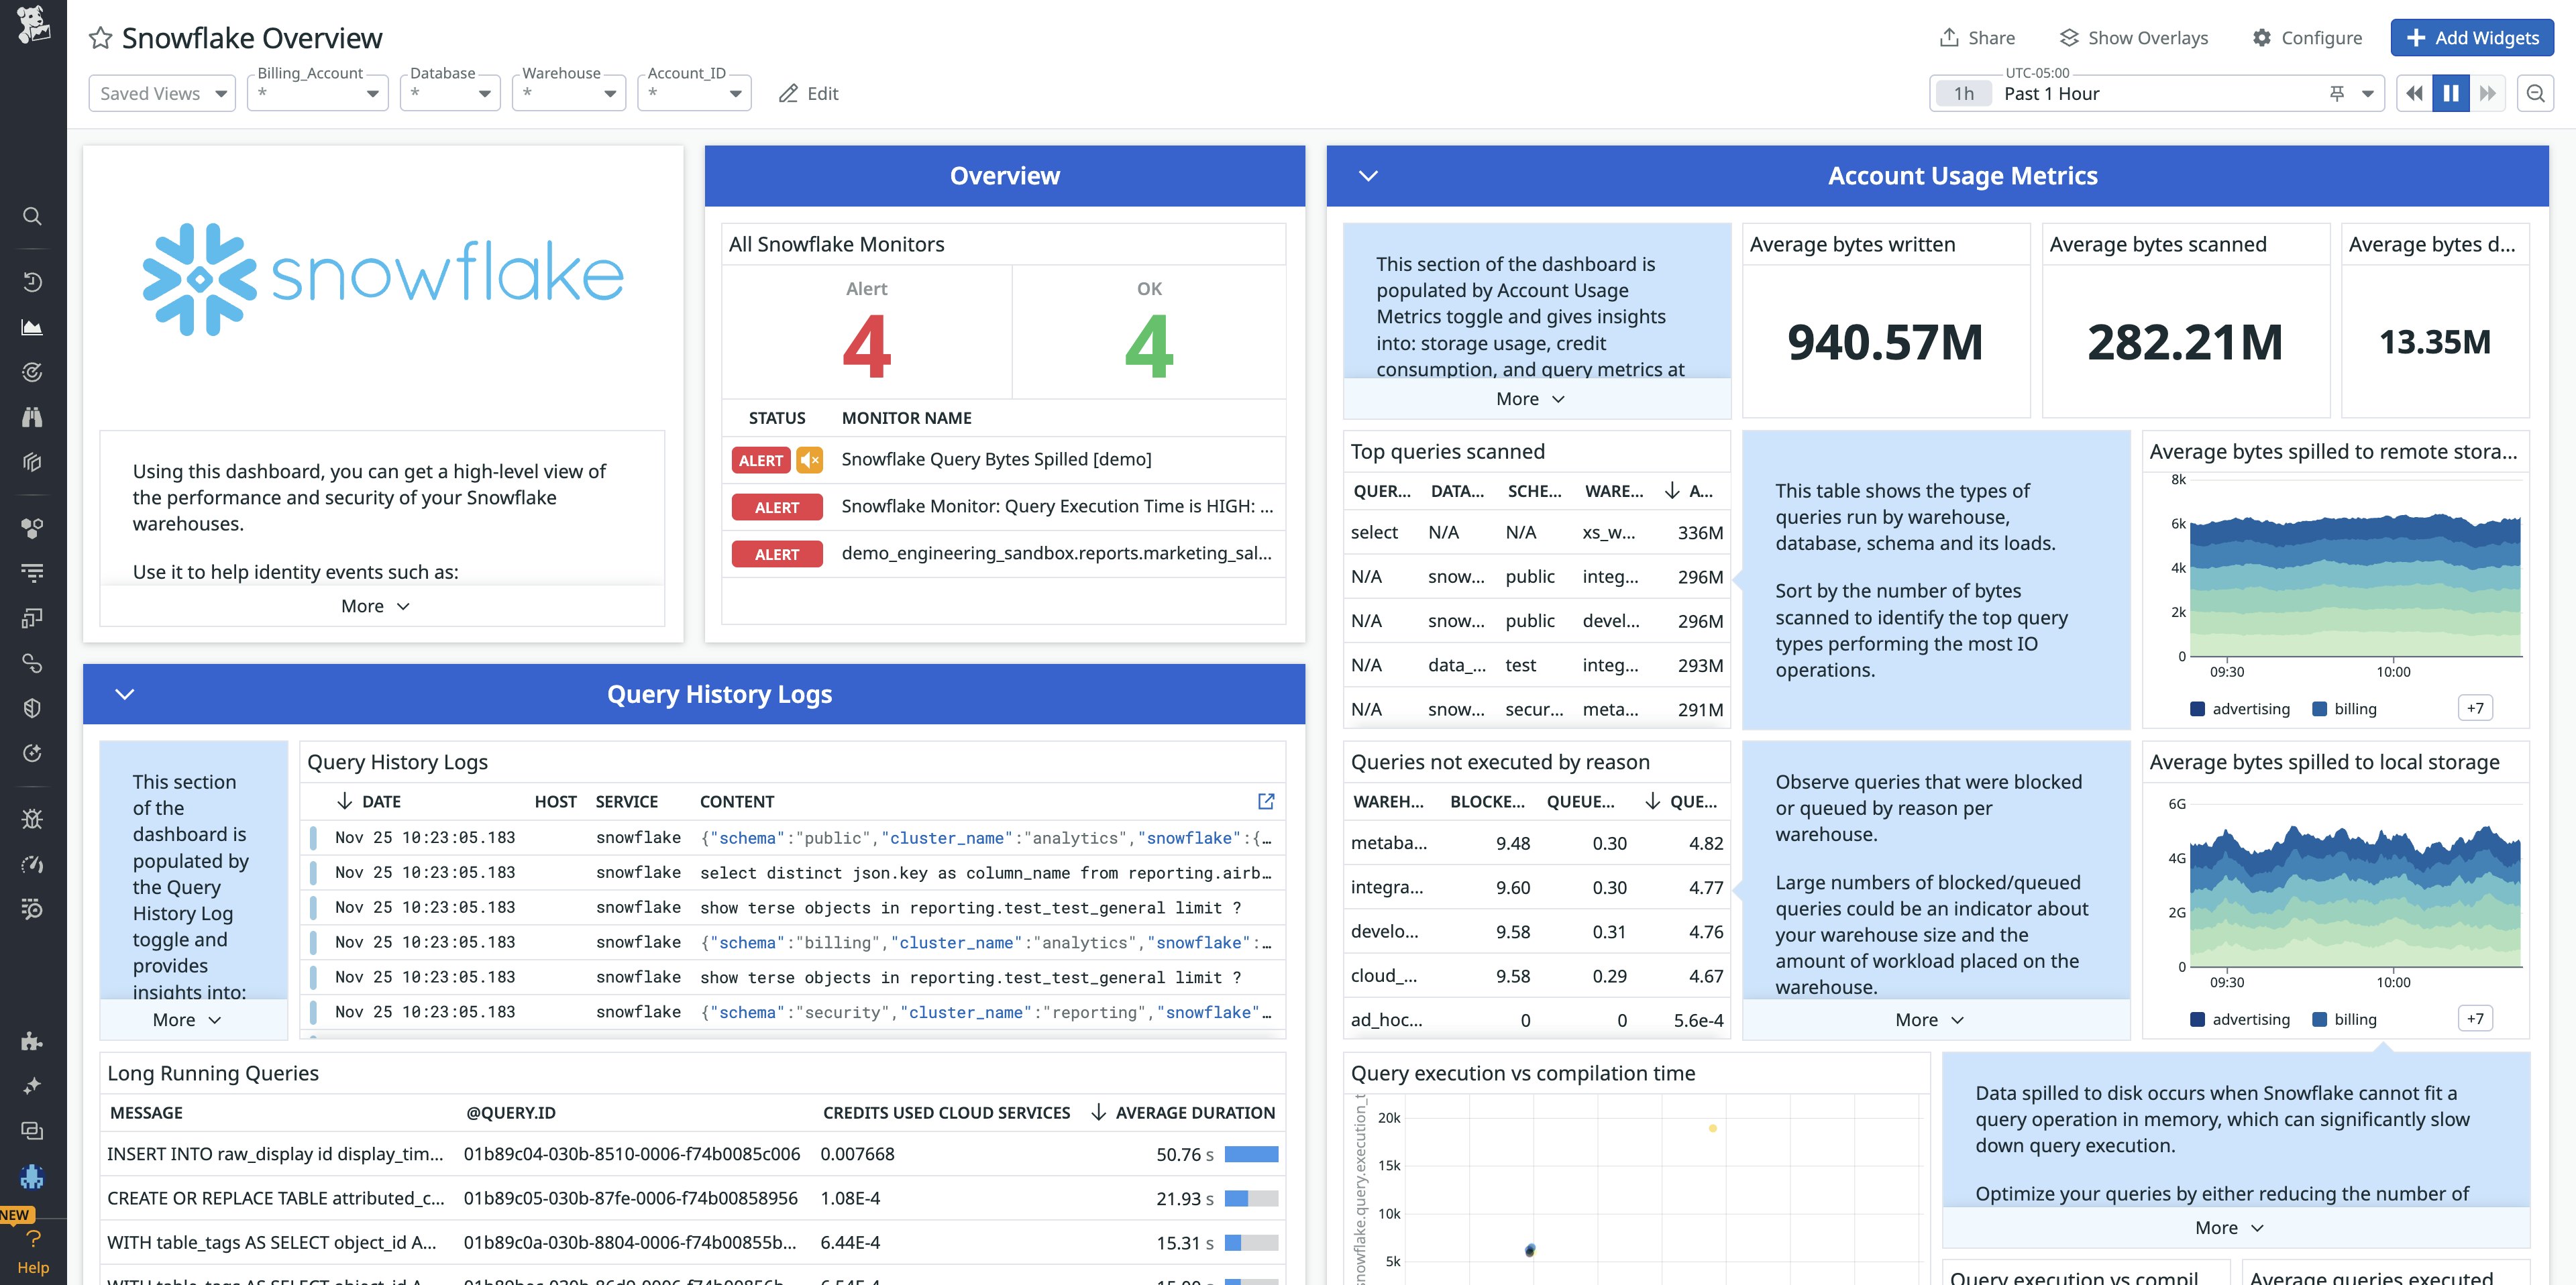Click the bug debugging icon in the sidebar

[x=33, y=819]
